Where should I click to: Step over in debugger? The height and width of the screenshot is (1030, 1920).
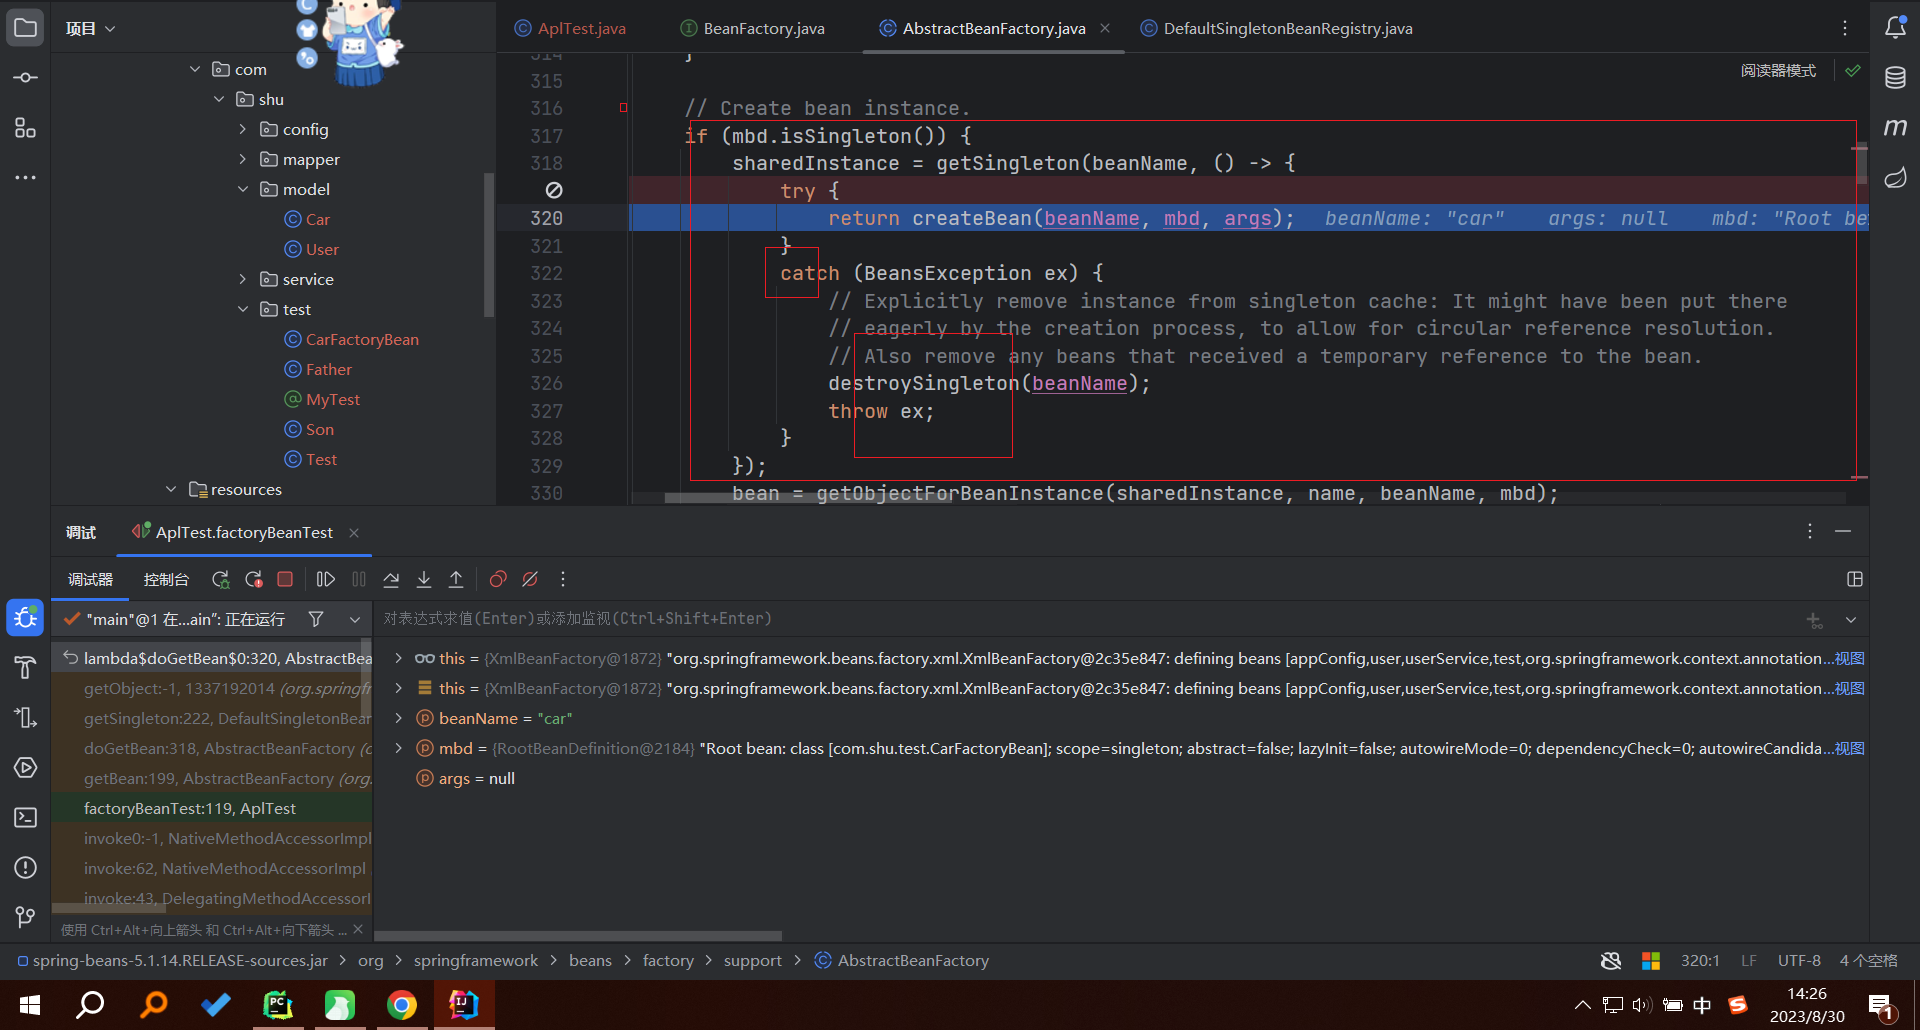click(391, 579)
